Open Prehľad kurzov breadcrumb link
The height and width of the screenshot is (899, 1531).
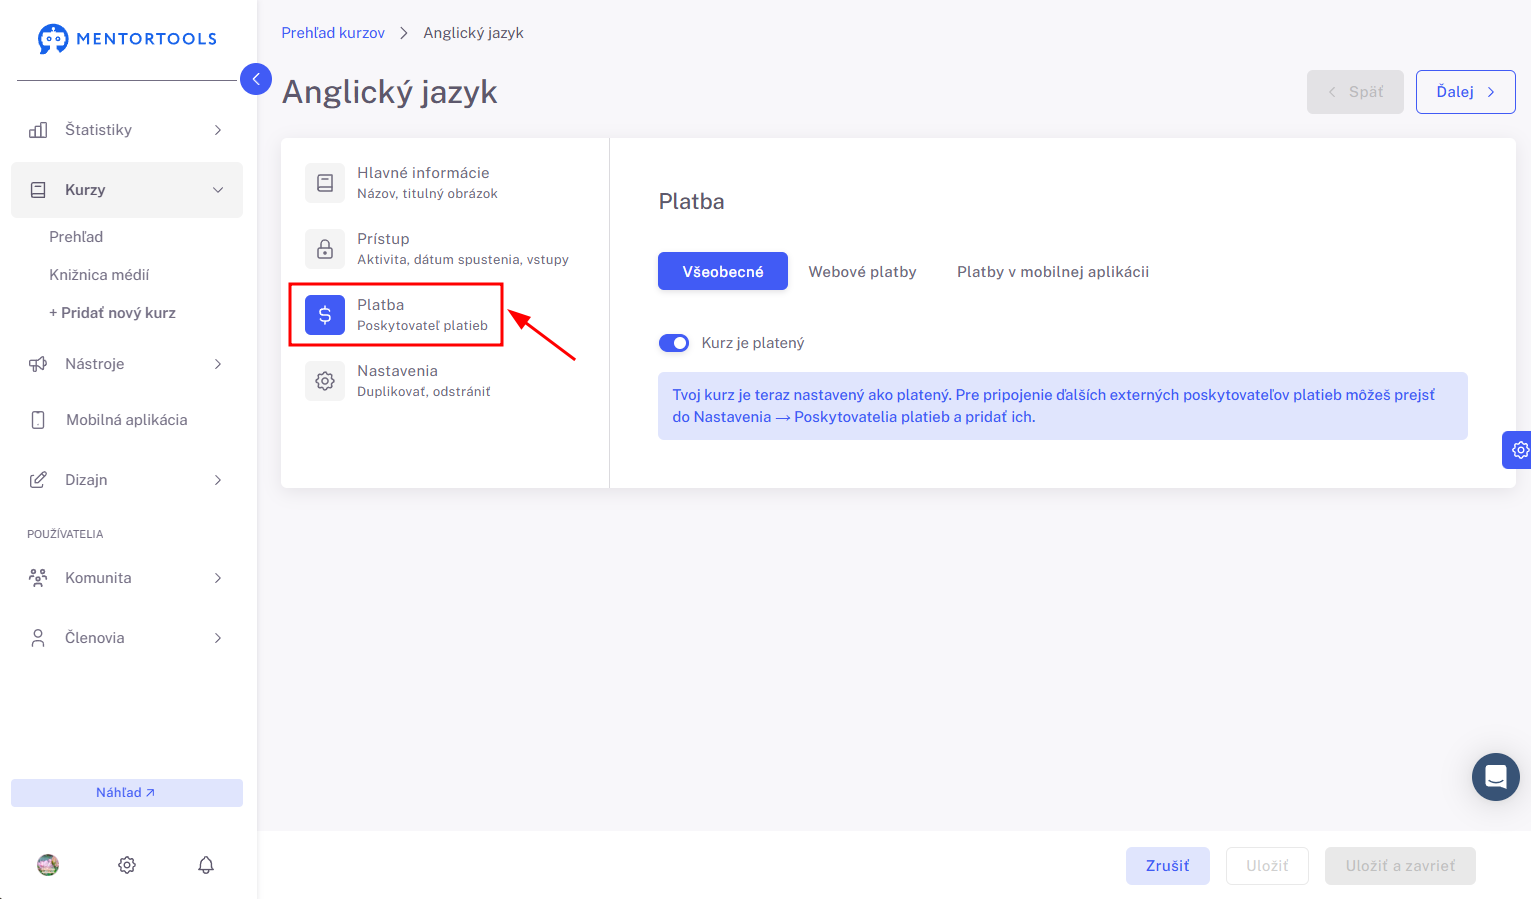[x=333, y=33]
